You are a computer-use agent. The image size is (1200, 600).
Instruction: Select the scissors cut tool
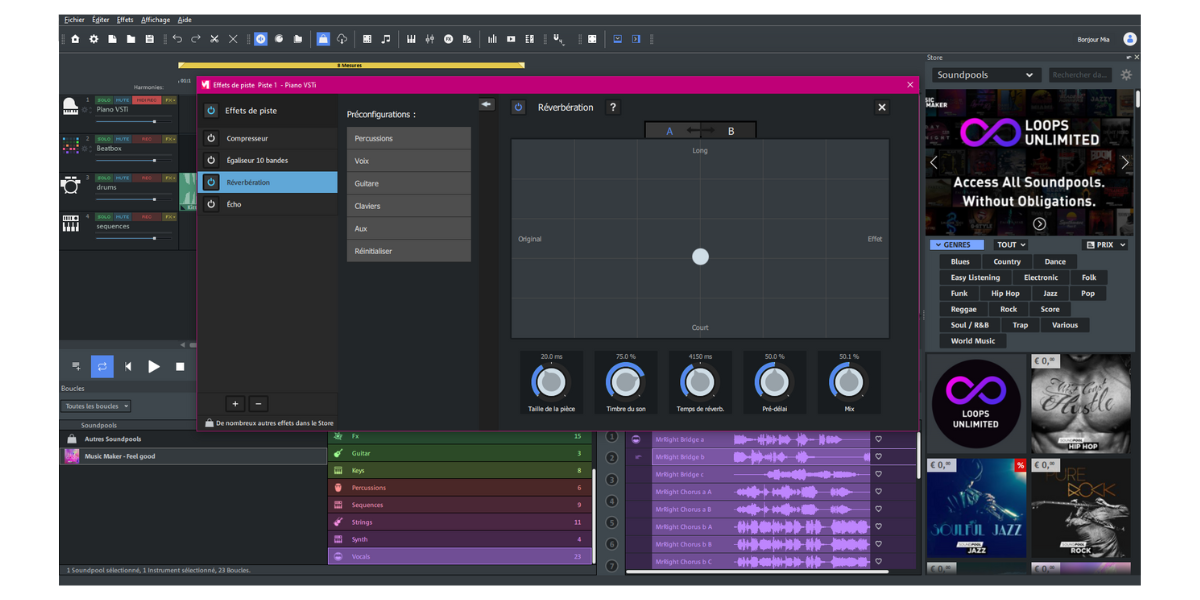[214, 39]
